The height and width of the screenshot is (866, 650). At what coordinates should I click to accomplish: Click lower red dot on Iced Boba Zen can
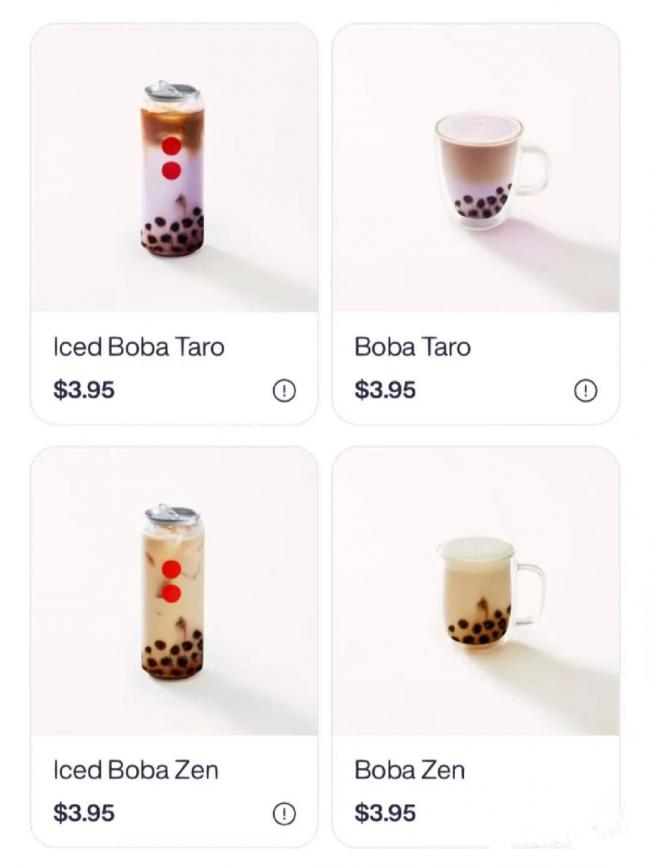tap(171, 593)
